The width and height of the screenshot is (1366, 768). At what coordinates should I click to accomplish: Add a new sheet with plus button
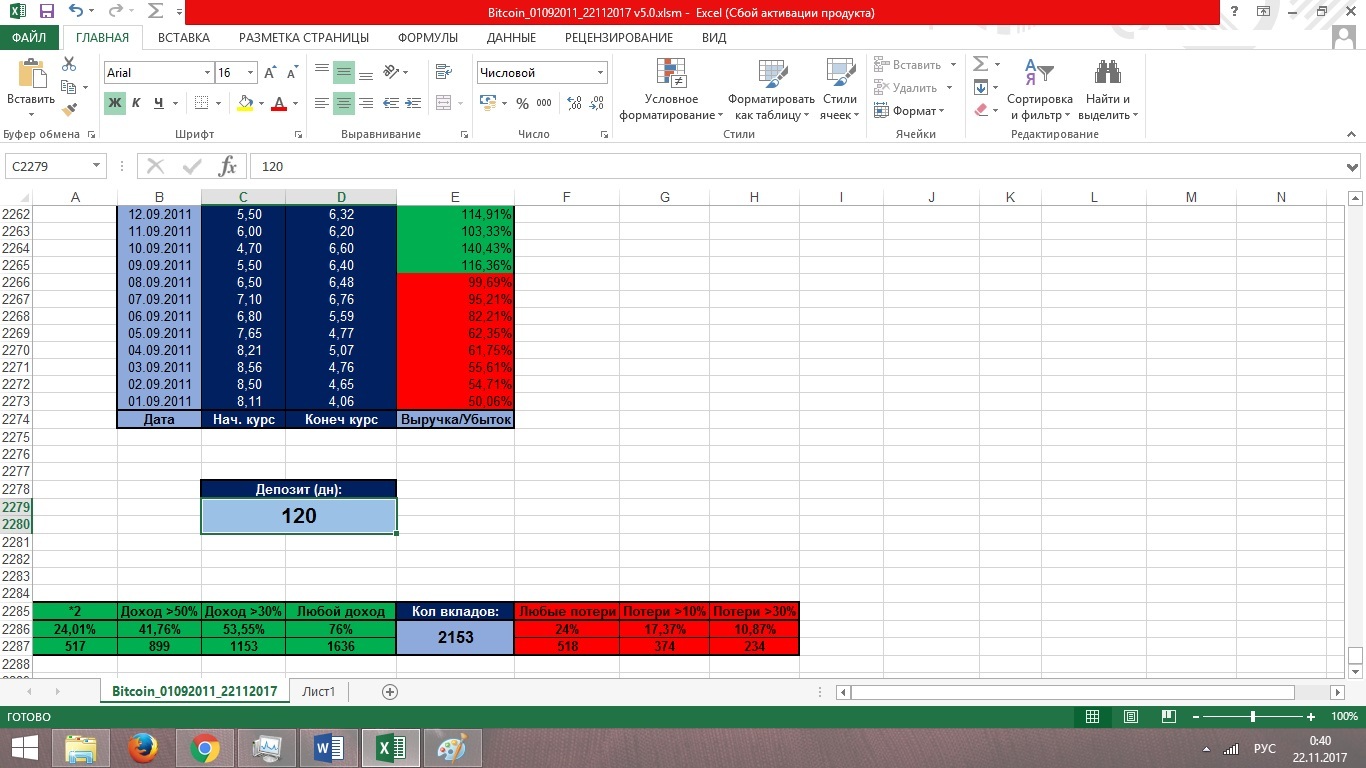pyautogui.click(x=390, y=691)
